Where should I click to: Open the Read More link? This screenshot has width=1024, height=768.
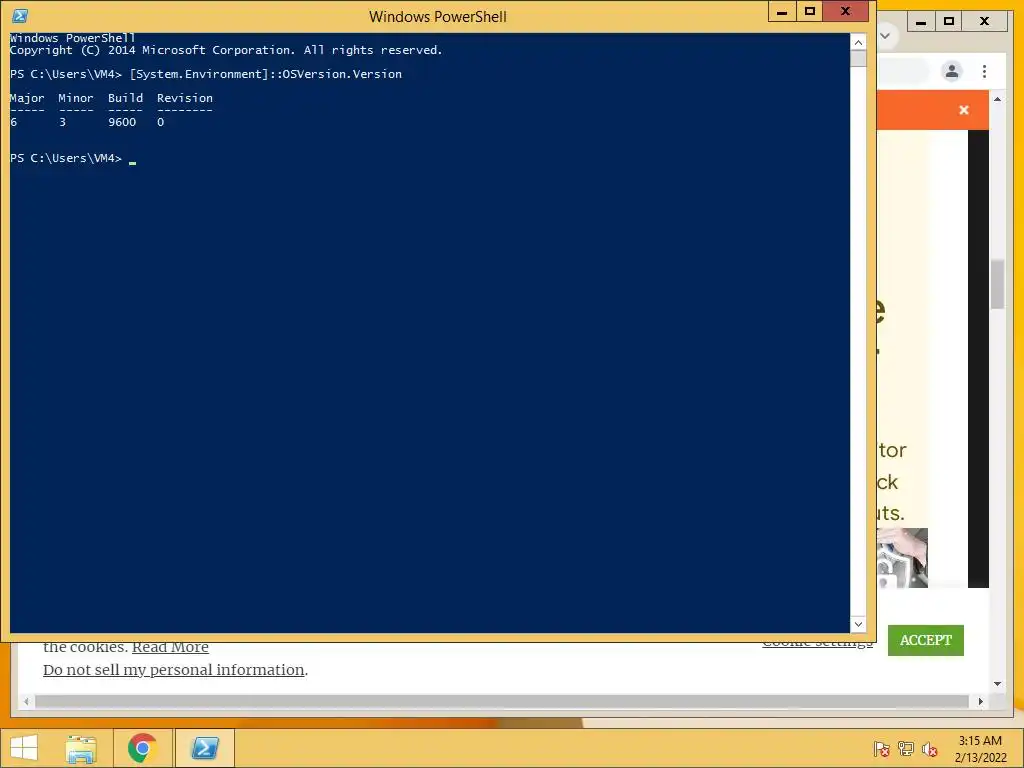pos(170,647)
